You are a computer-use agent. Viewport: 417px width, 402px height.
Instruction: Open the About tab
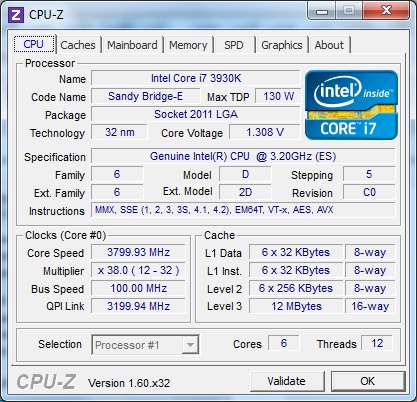[x=329, y=45]
